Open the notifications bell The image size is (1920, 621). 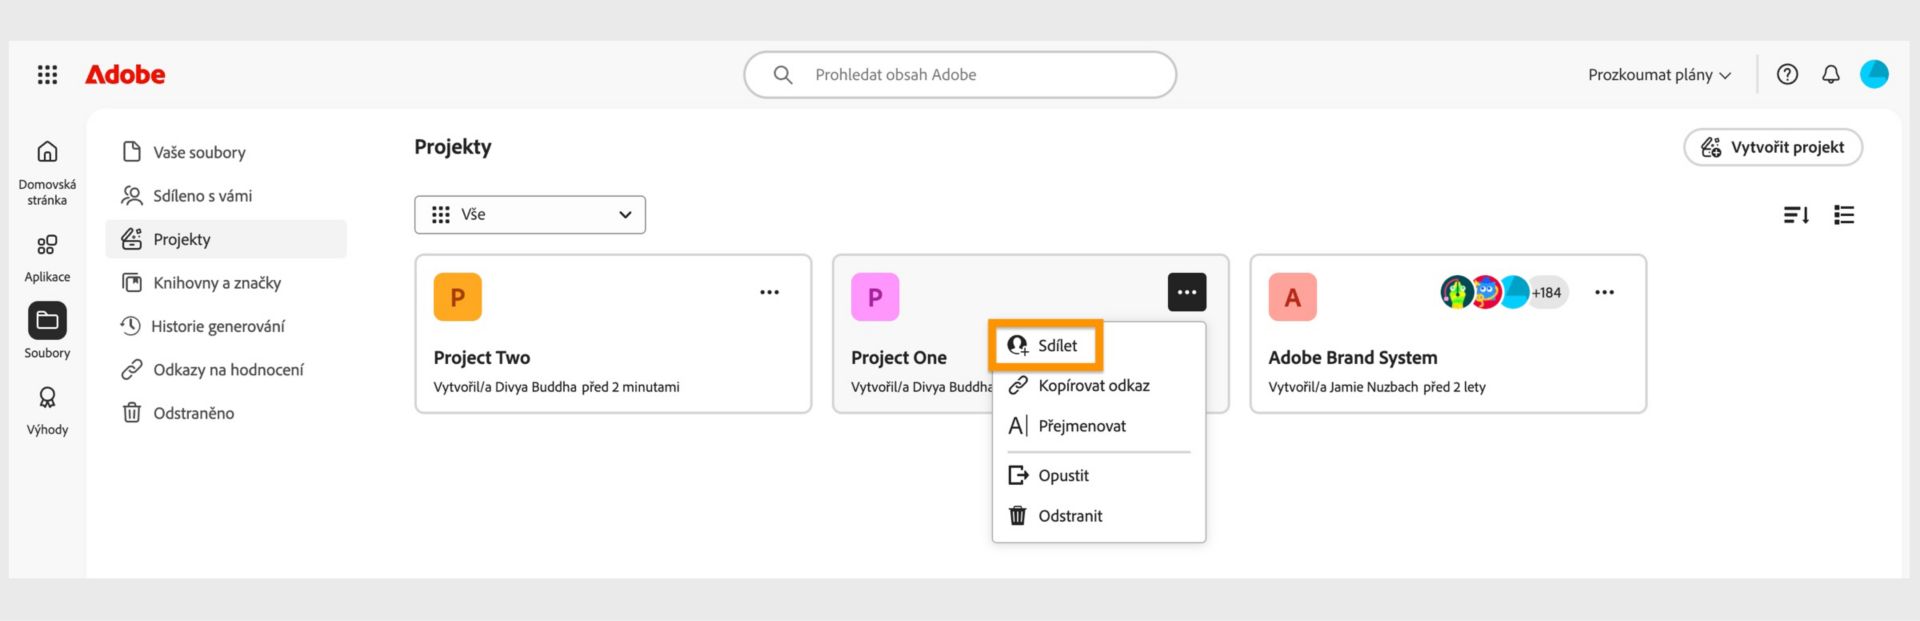click(x=1830, y=74)
